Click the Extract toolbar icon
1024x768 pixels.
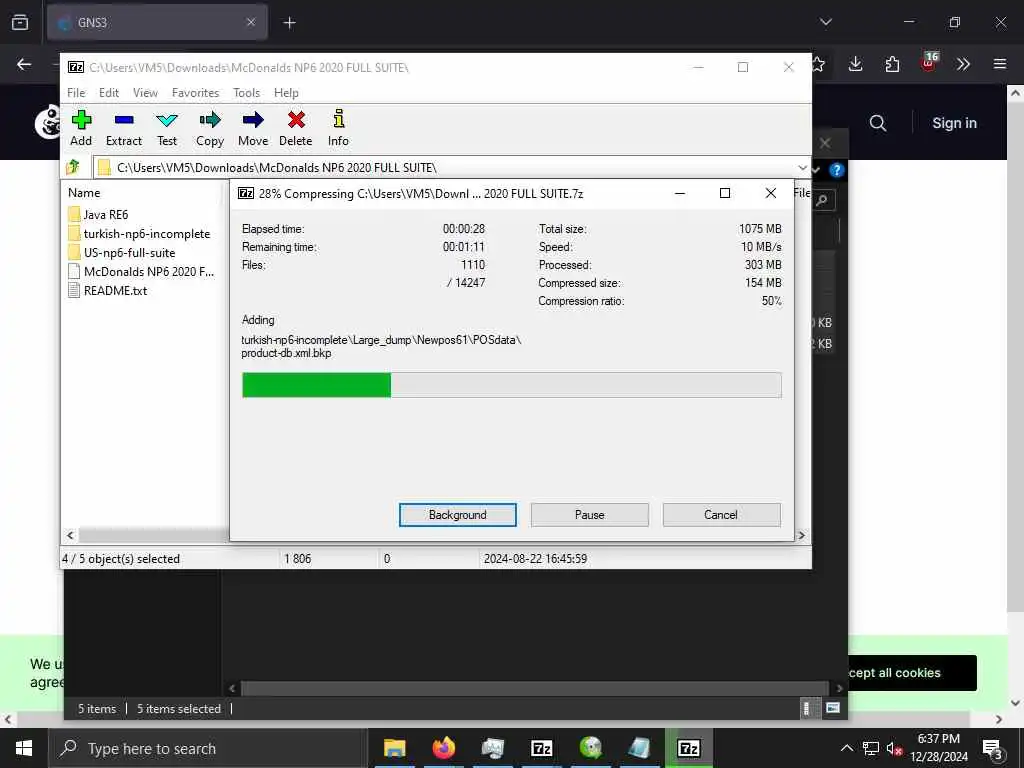coord(123,128)
